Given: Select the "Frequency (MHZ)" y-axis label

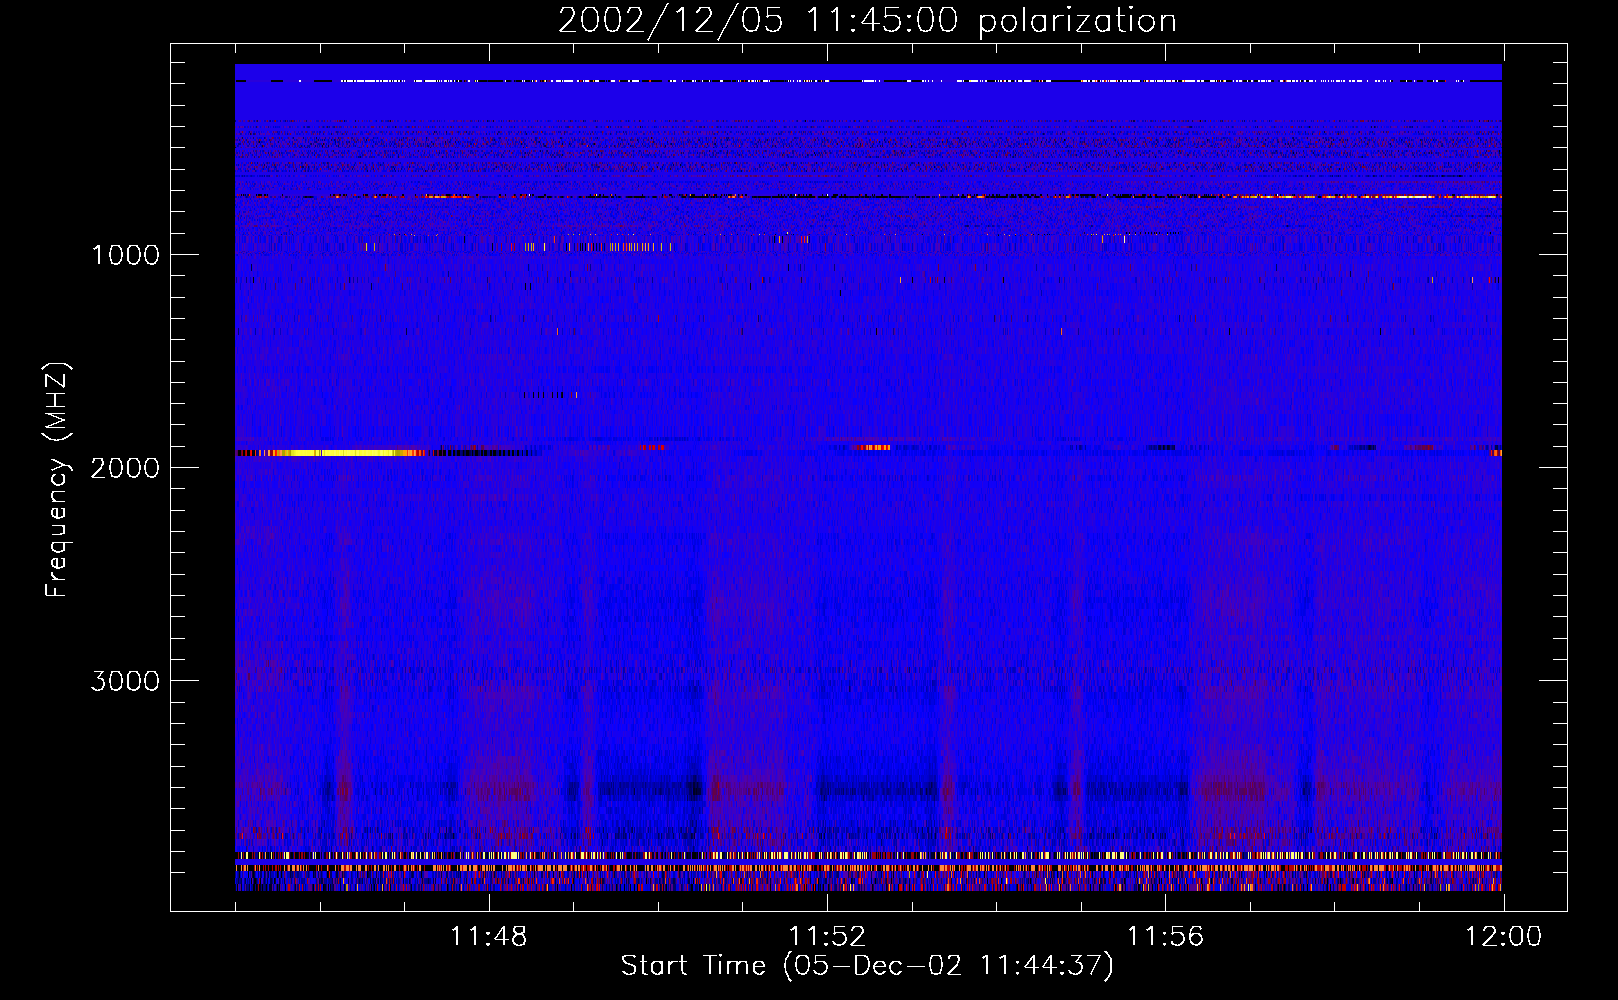Looking at the screenshot, I should (x=57, y=480).
